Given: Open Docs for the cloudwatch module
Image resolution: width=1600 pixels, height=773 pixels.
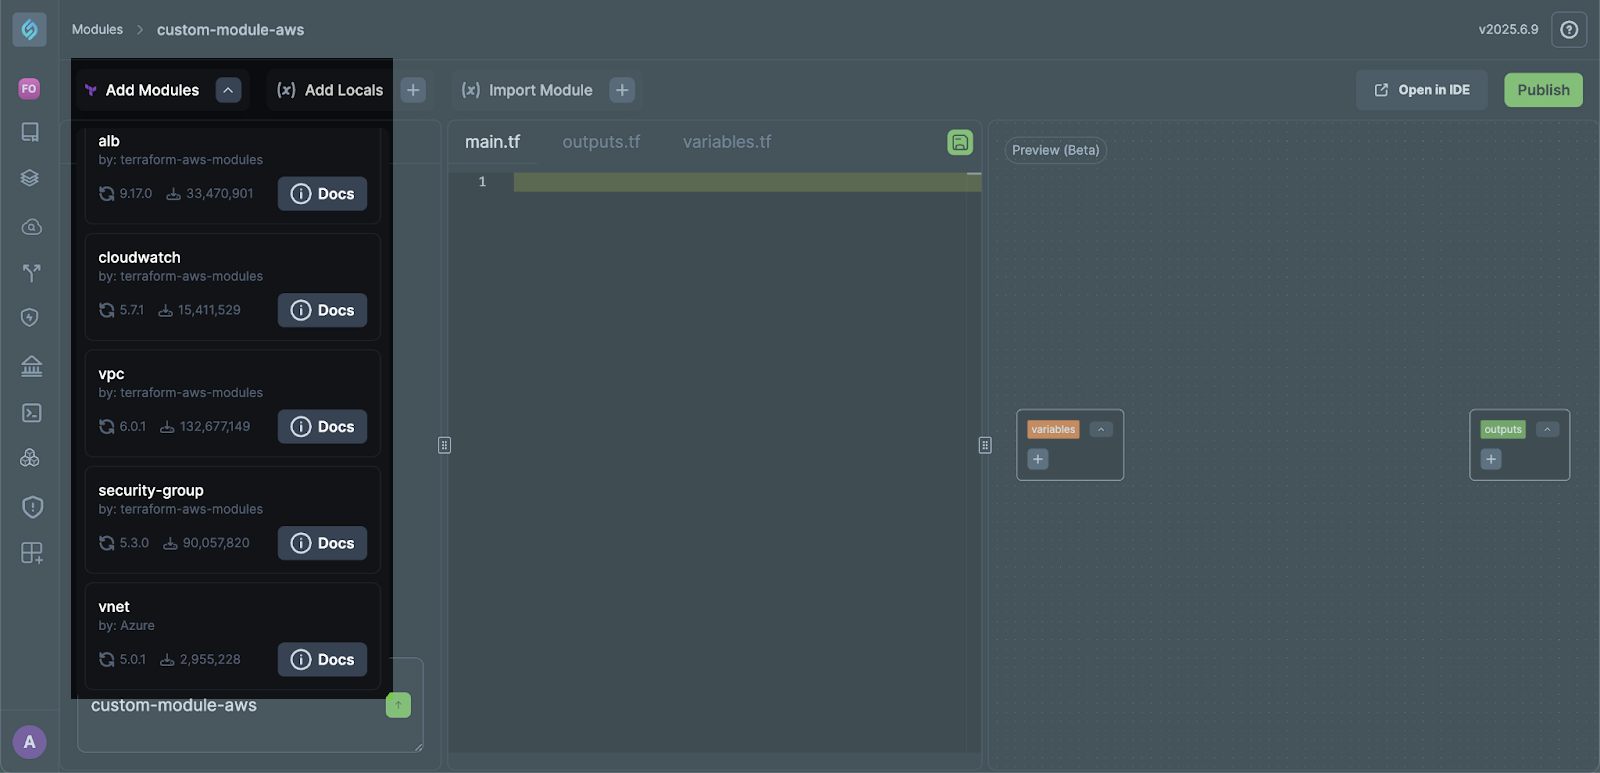Looking at the screenshot, I should coord(322,310).
